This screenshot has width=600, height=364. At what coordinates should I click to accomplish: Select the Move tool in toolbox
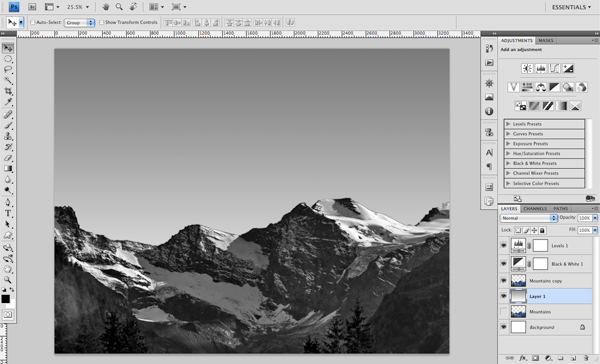pos(8,48)
